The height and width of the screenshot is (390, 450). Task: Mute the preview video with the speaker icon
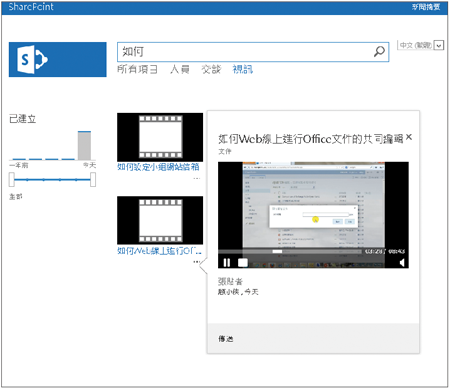pos(402,263)
